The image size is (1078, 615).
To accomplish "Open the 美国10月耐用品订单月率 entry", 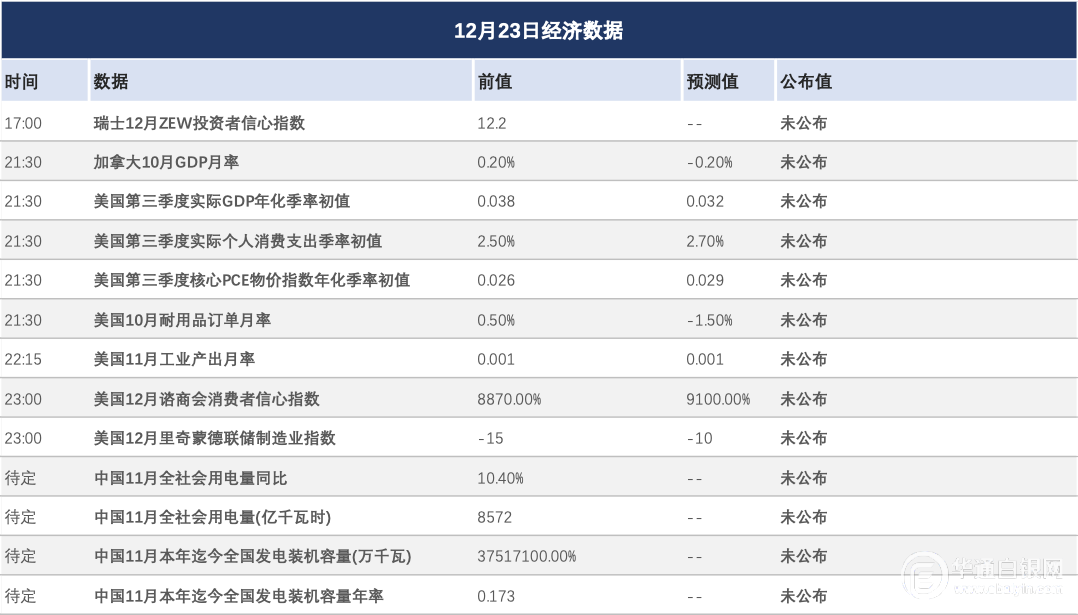I will [182, 320].
